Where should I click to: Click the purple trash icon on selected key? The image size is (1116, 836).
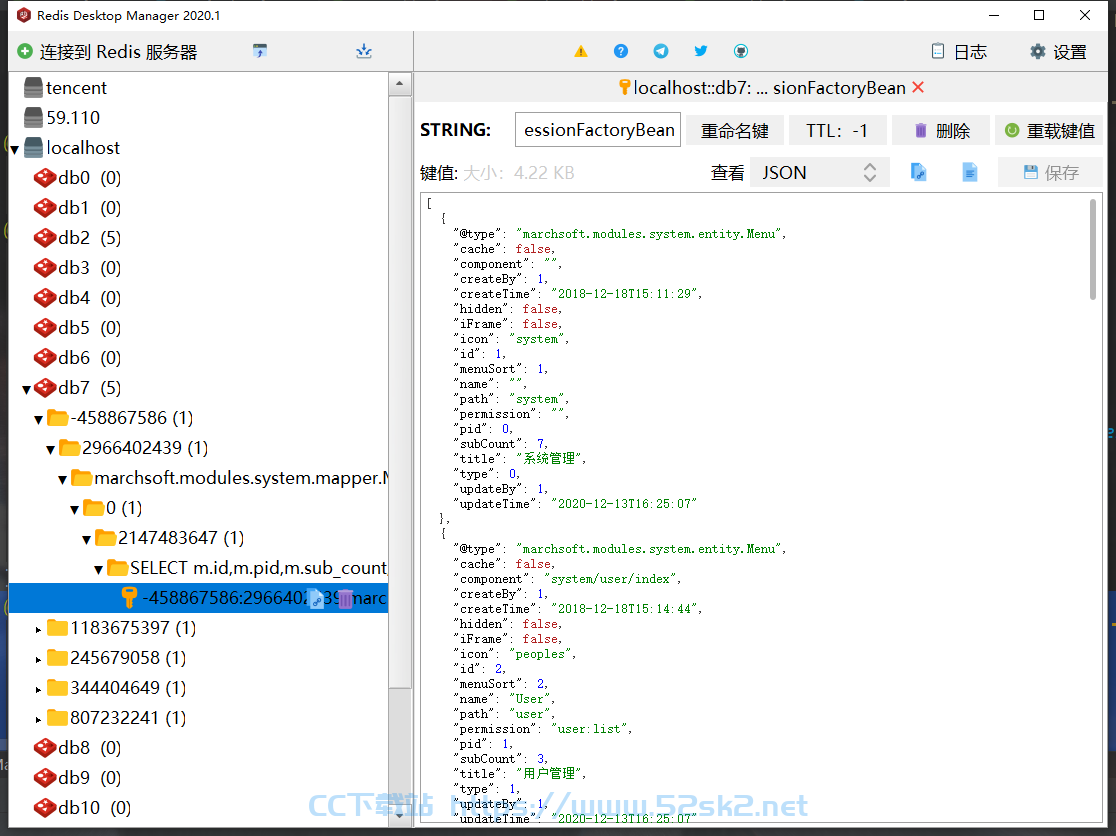(344, 599)
